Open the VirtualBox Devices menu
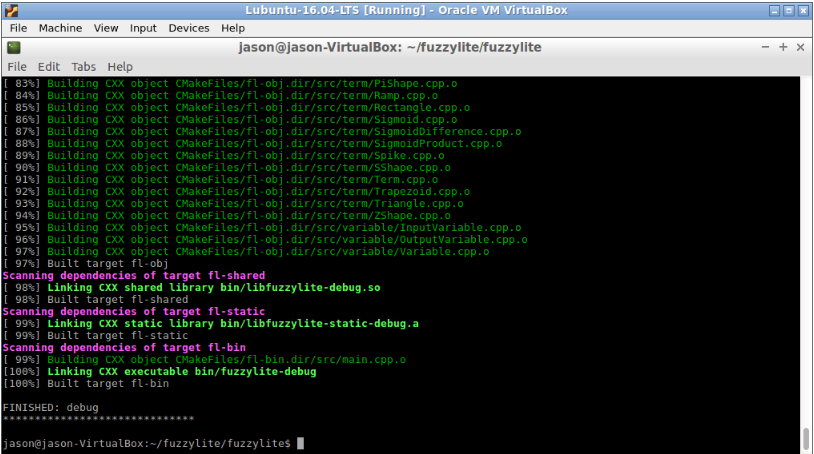 click(x=189, y=28)
